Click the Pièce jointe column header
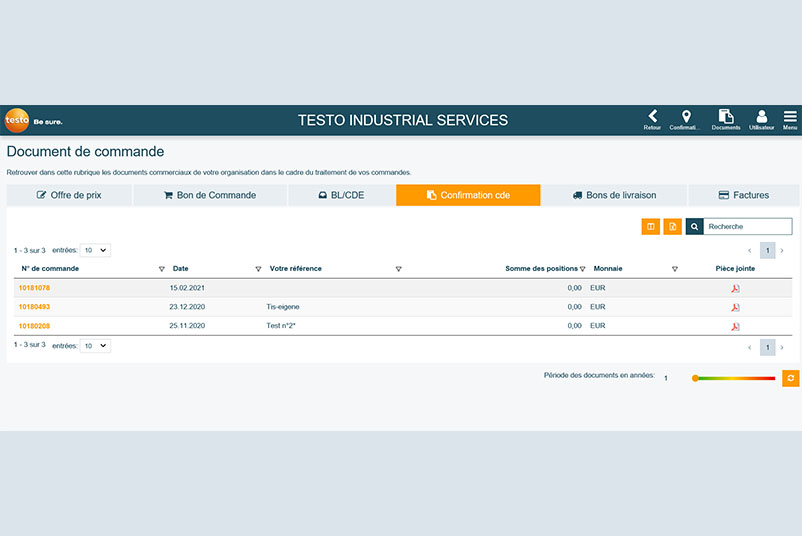 [735, 269]
